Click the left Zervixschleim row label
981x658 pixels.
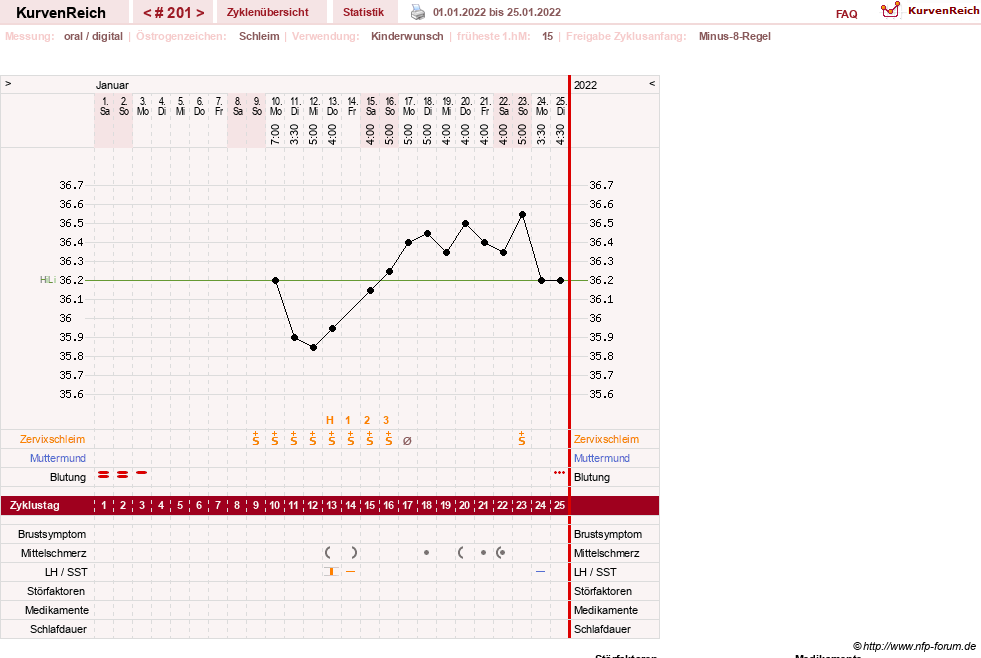[x=53, y=439]
